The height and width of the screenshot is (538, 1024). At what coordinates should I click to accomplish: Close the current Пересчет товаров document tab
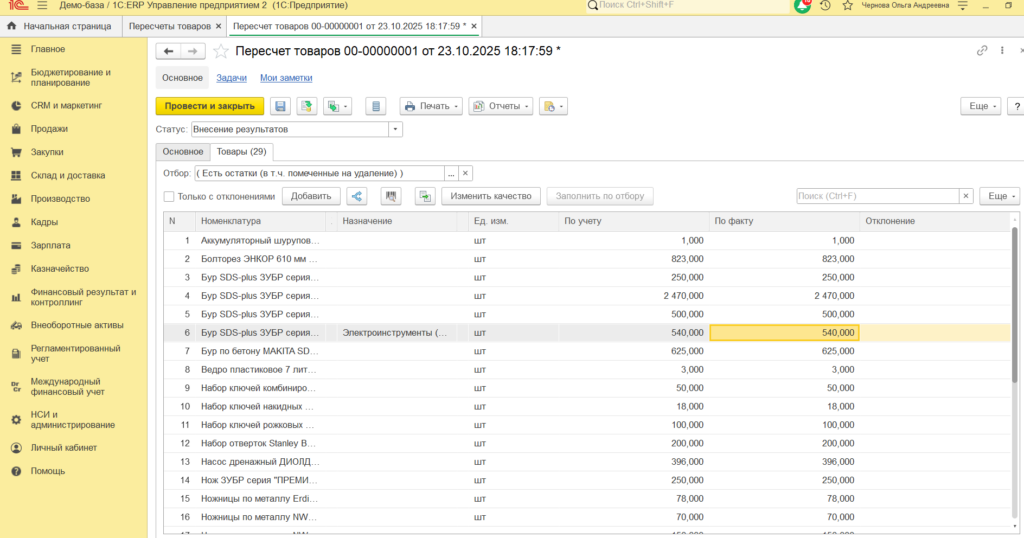coord(474,26)
